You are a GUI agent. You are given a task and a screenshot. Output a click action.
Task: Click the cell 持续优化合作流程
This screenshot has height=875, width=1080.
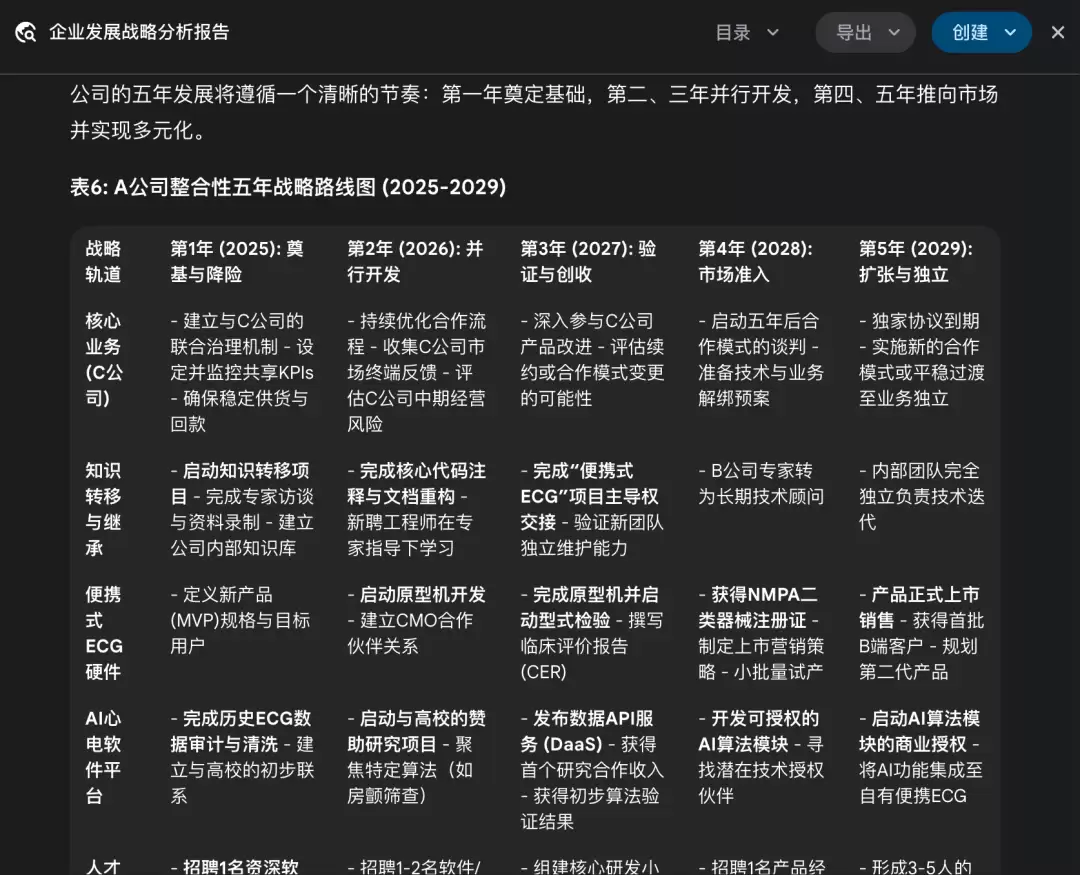[416, 372]
